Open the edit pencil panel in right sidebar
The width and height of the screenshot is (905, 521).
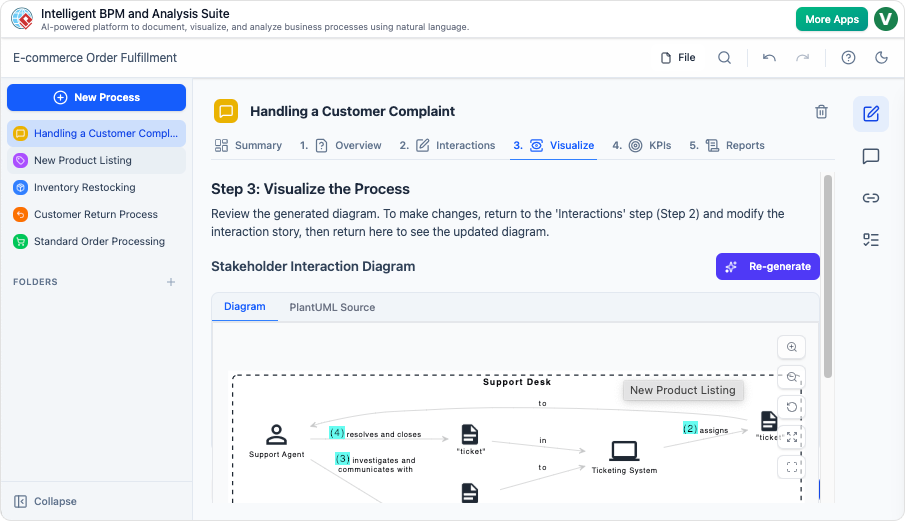coord(871,114)
